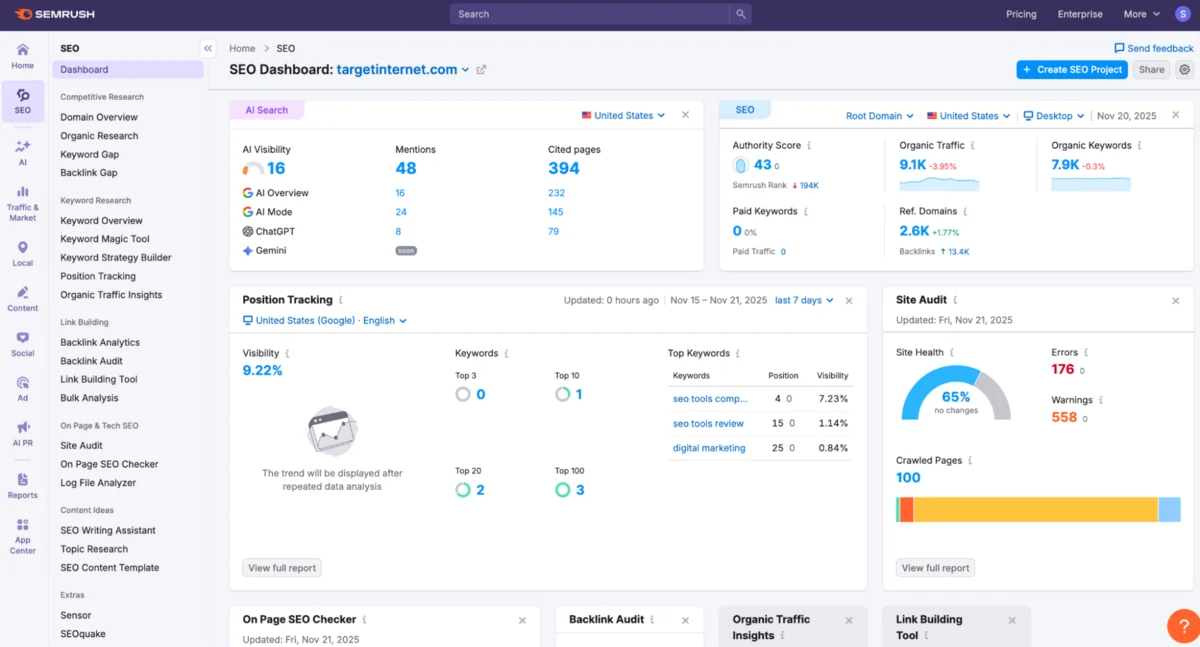
Task: Open SEO Writing Assistant in sidebar
Action: click(x=108, y=530)
